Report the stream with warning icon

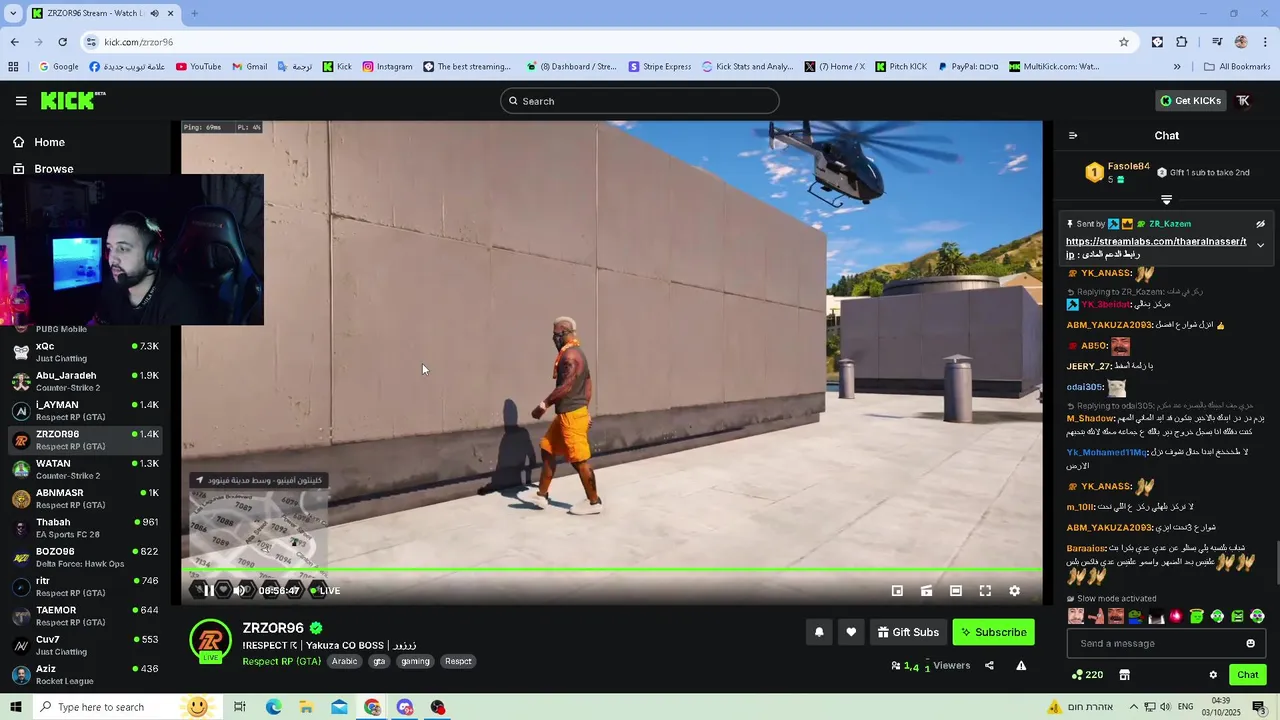(x=1021, y=665)
